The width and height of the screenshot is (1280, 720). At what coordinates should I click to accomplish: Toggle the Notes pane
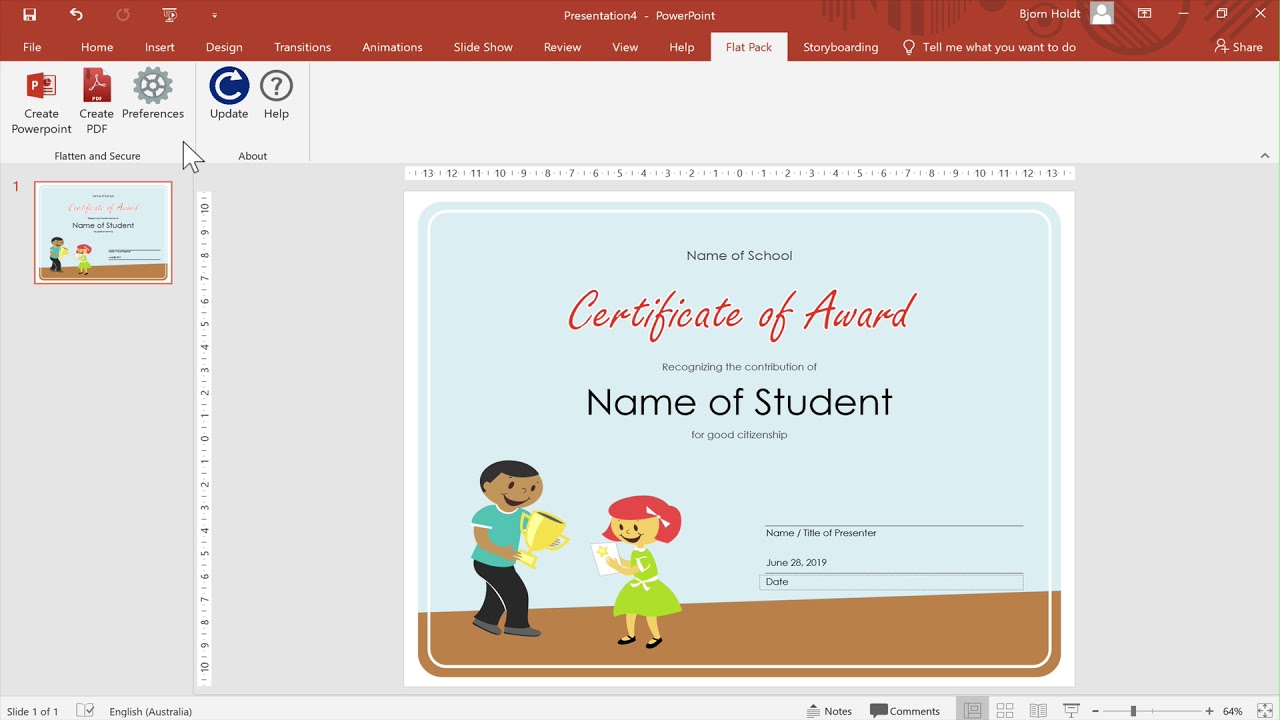click(829, 711)
